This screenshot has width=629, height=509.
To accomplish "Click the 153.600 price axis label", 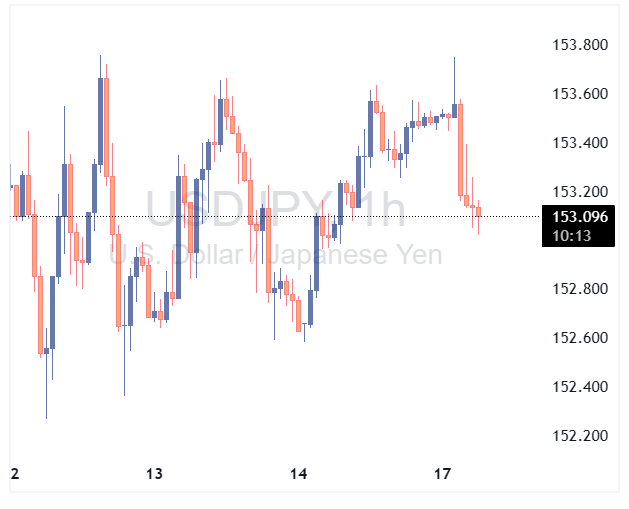I will pyautogui.click(x=581, y=94).
